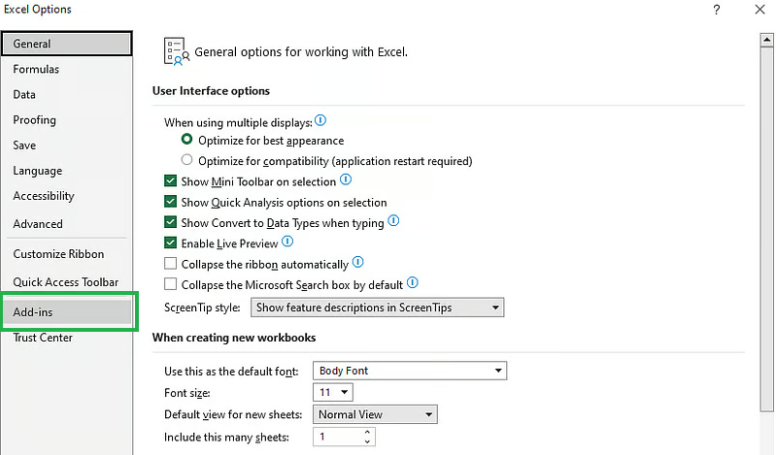
Task: Click info icon next to Mini Toolbar option
Action: (x=346, y=180)
